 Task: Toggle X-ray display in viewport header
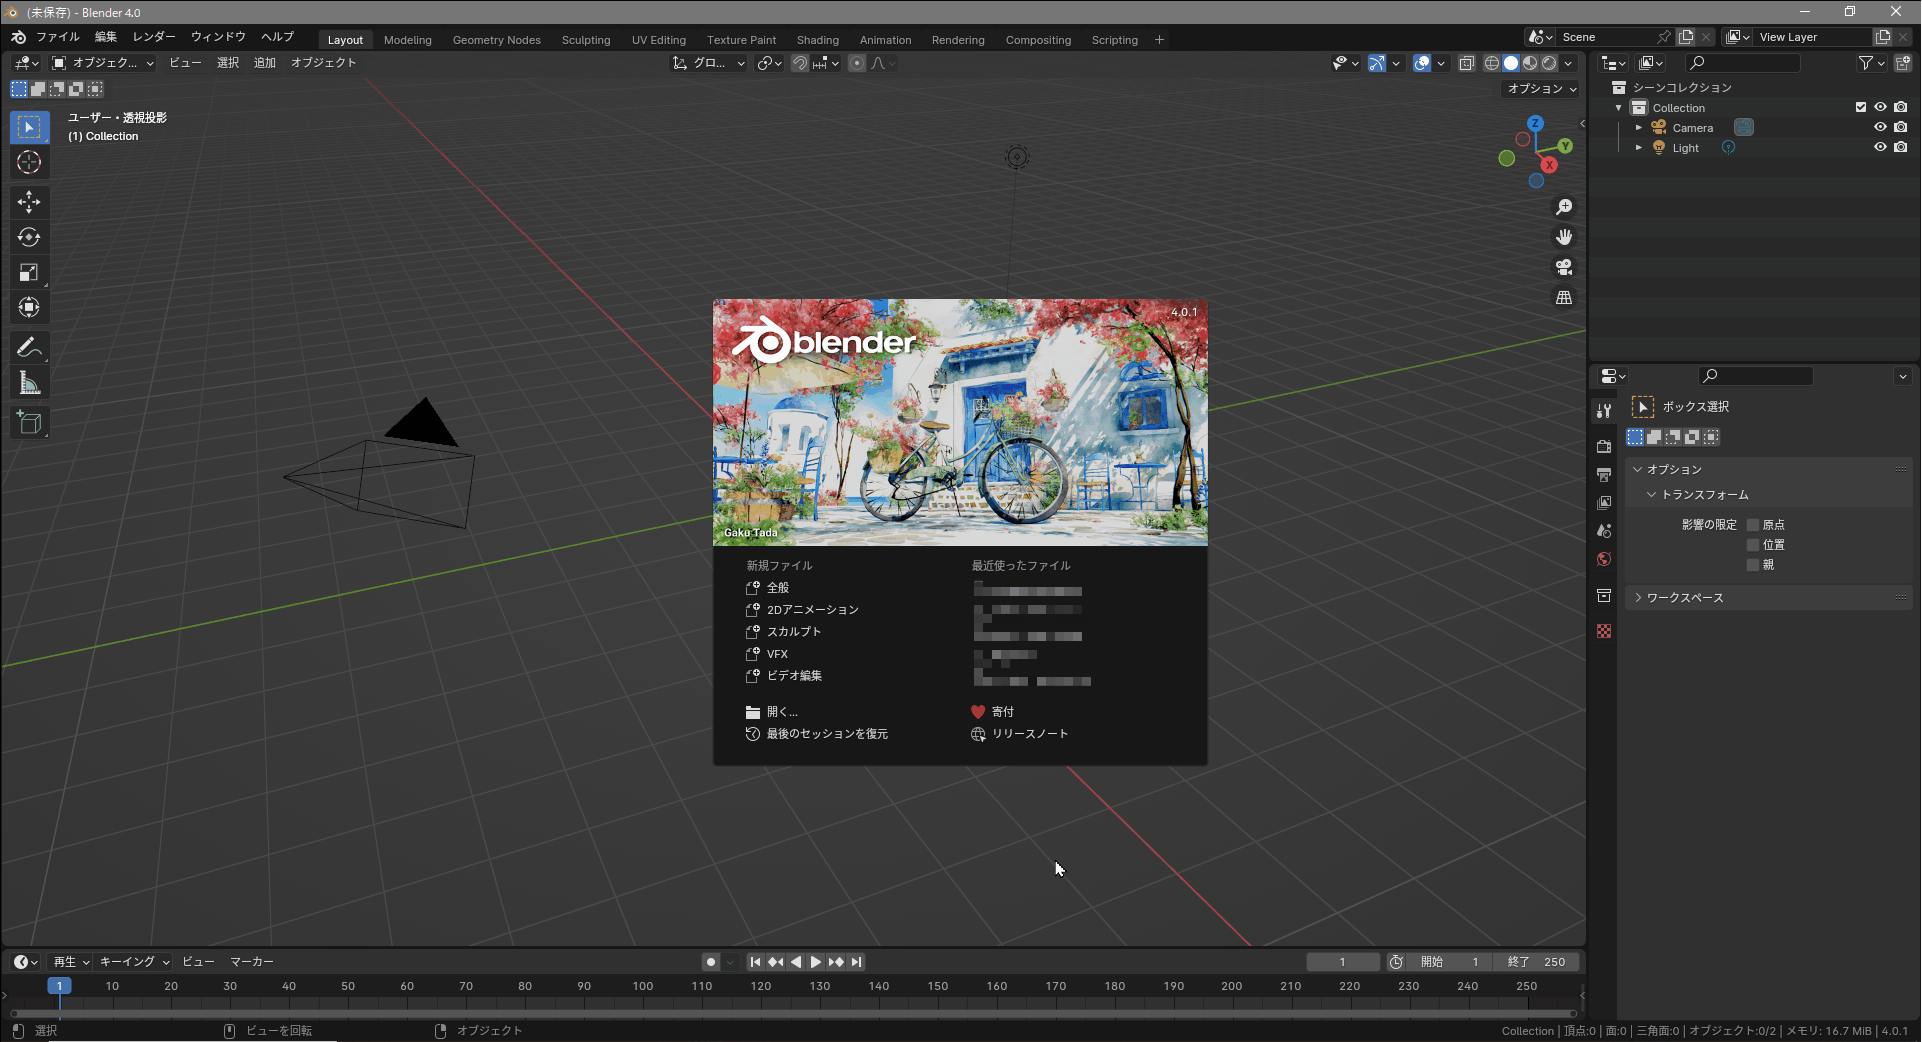1466,63
